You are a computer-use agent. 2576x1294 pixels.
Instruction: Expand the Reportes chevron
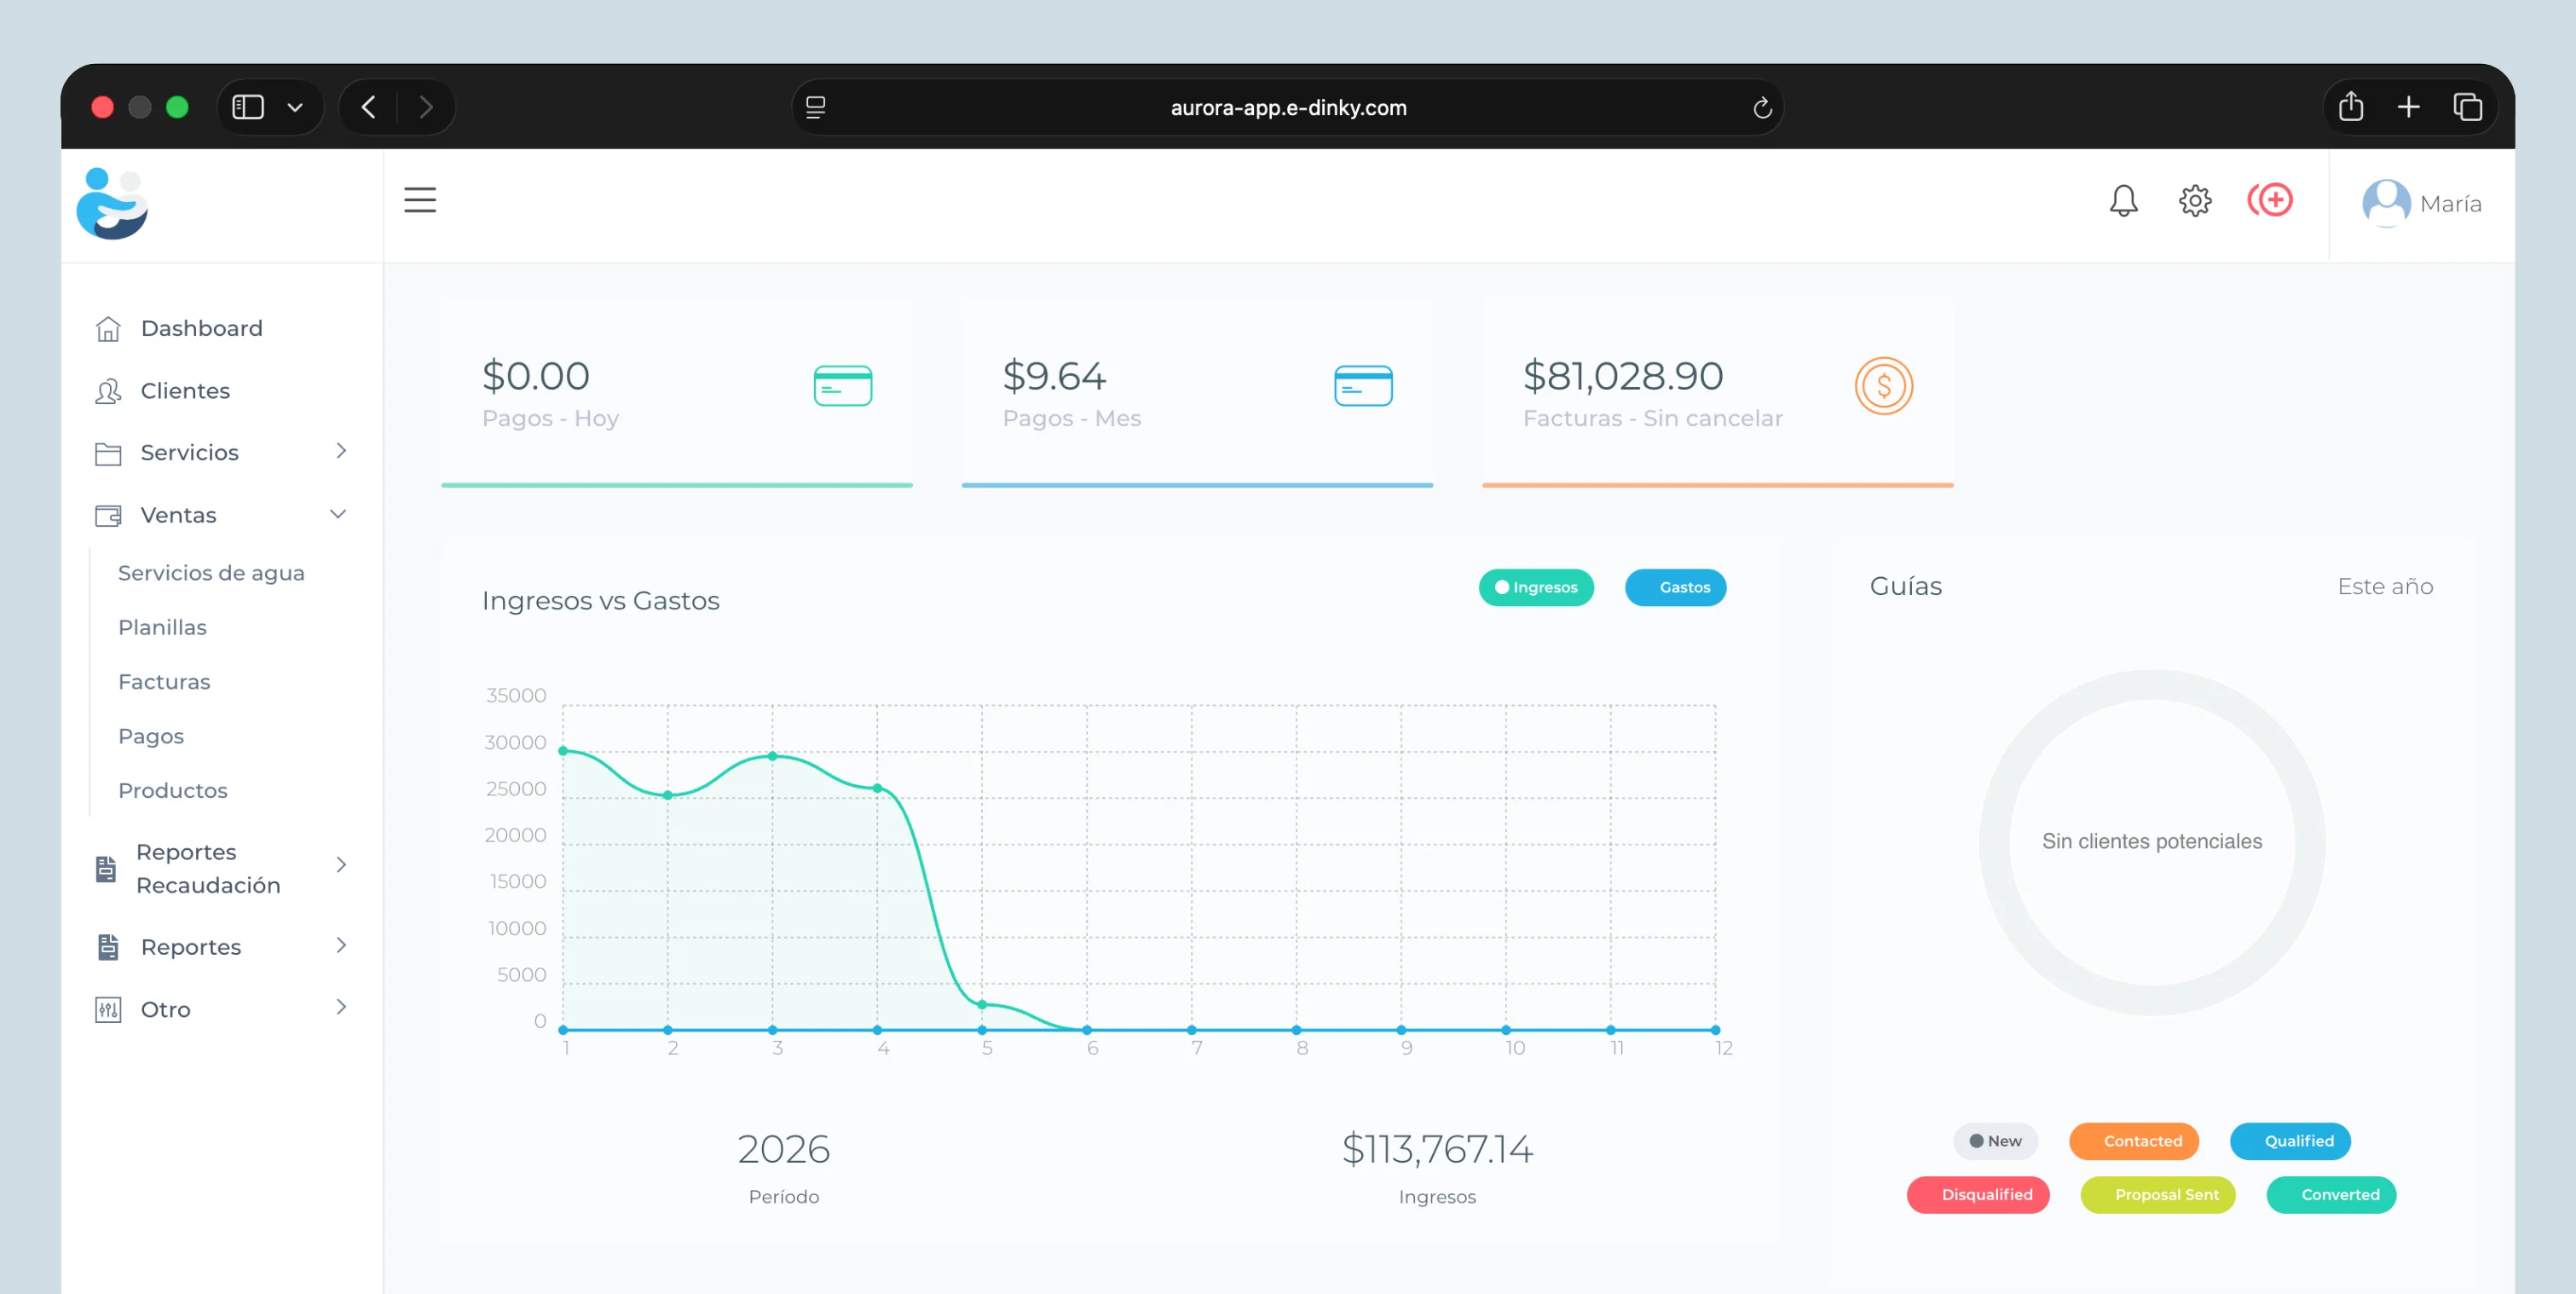click(341, 945)
